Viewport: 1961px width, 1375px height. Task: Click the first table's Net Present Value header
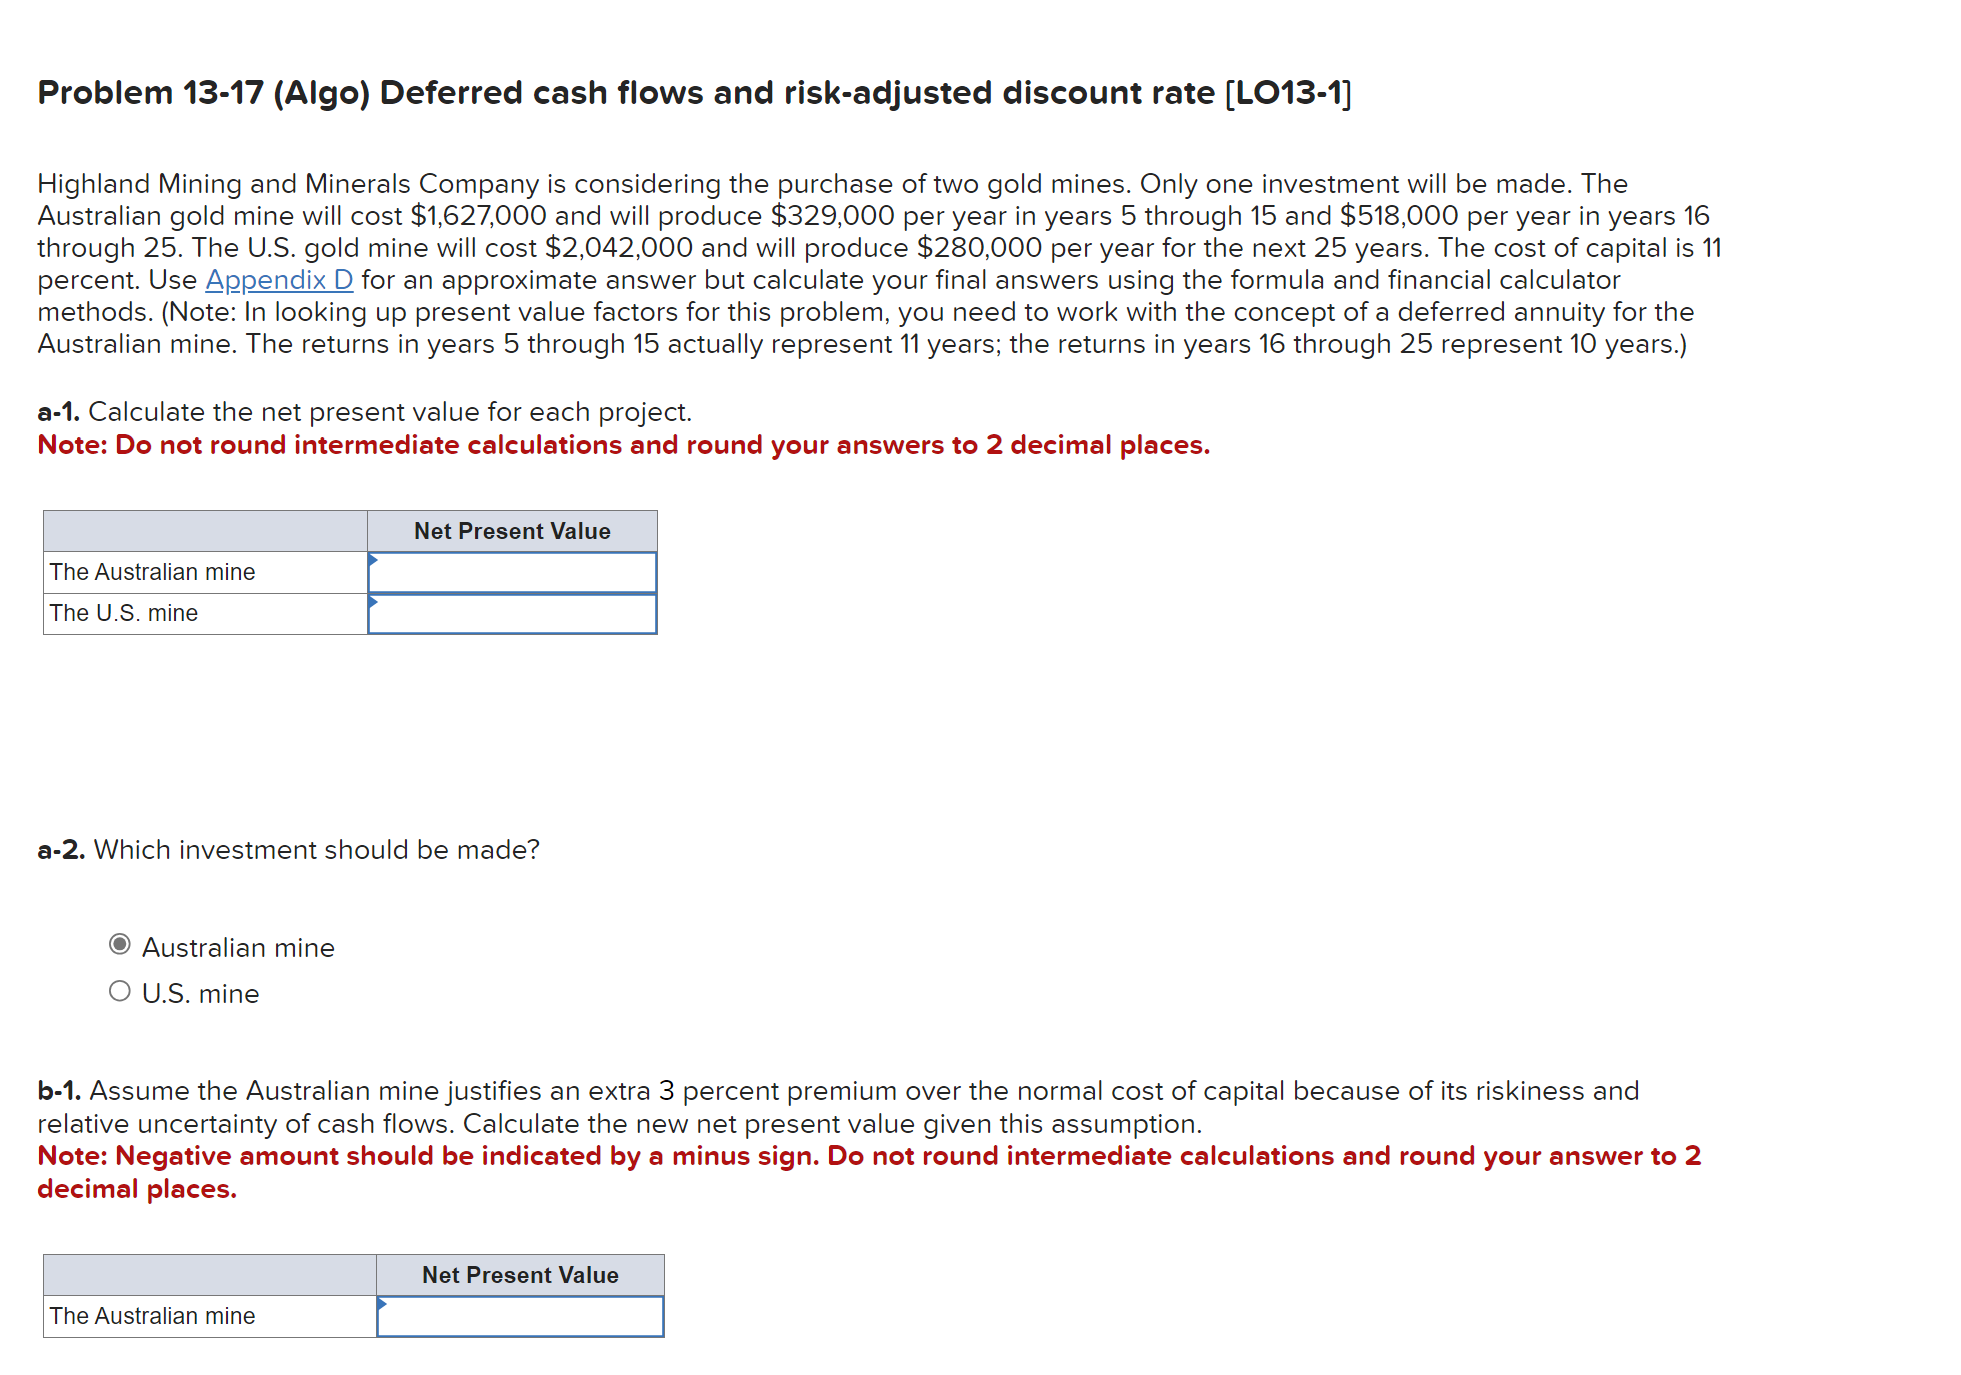click(x=512, y=530)
